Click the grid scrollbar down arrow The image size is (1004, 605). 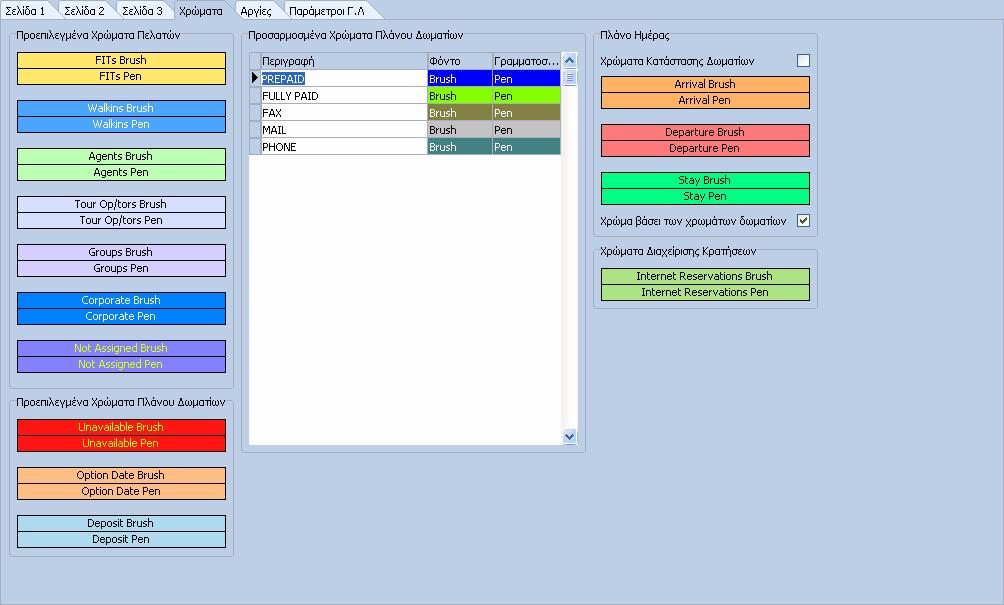click(x=569, y=437)
